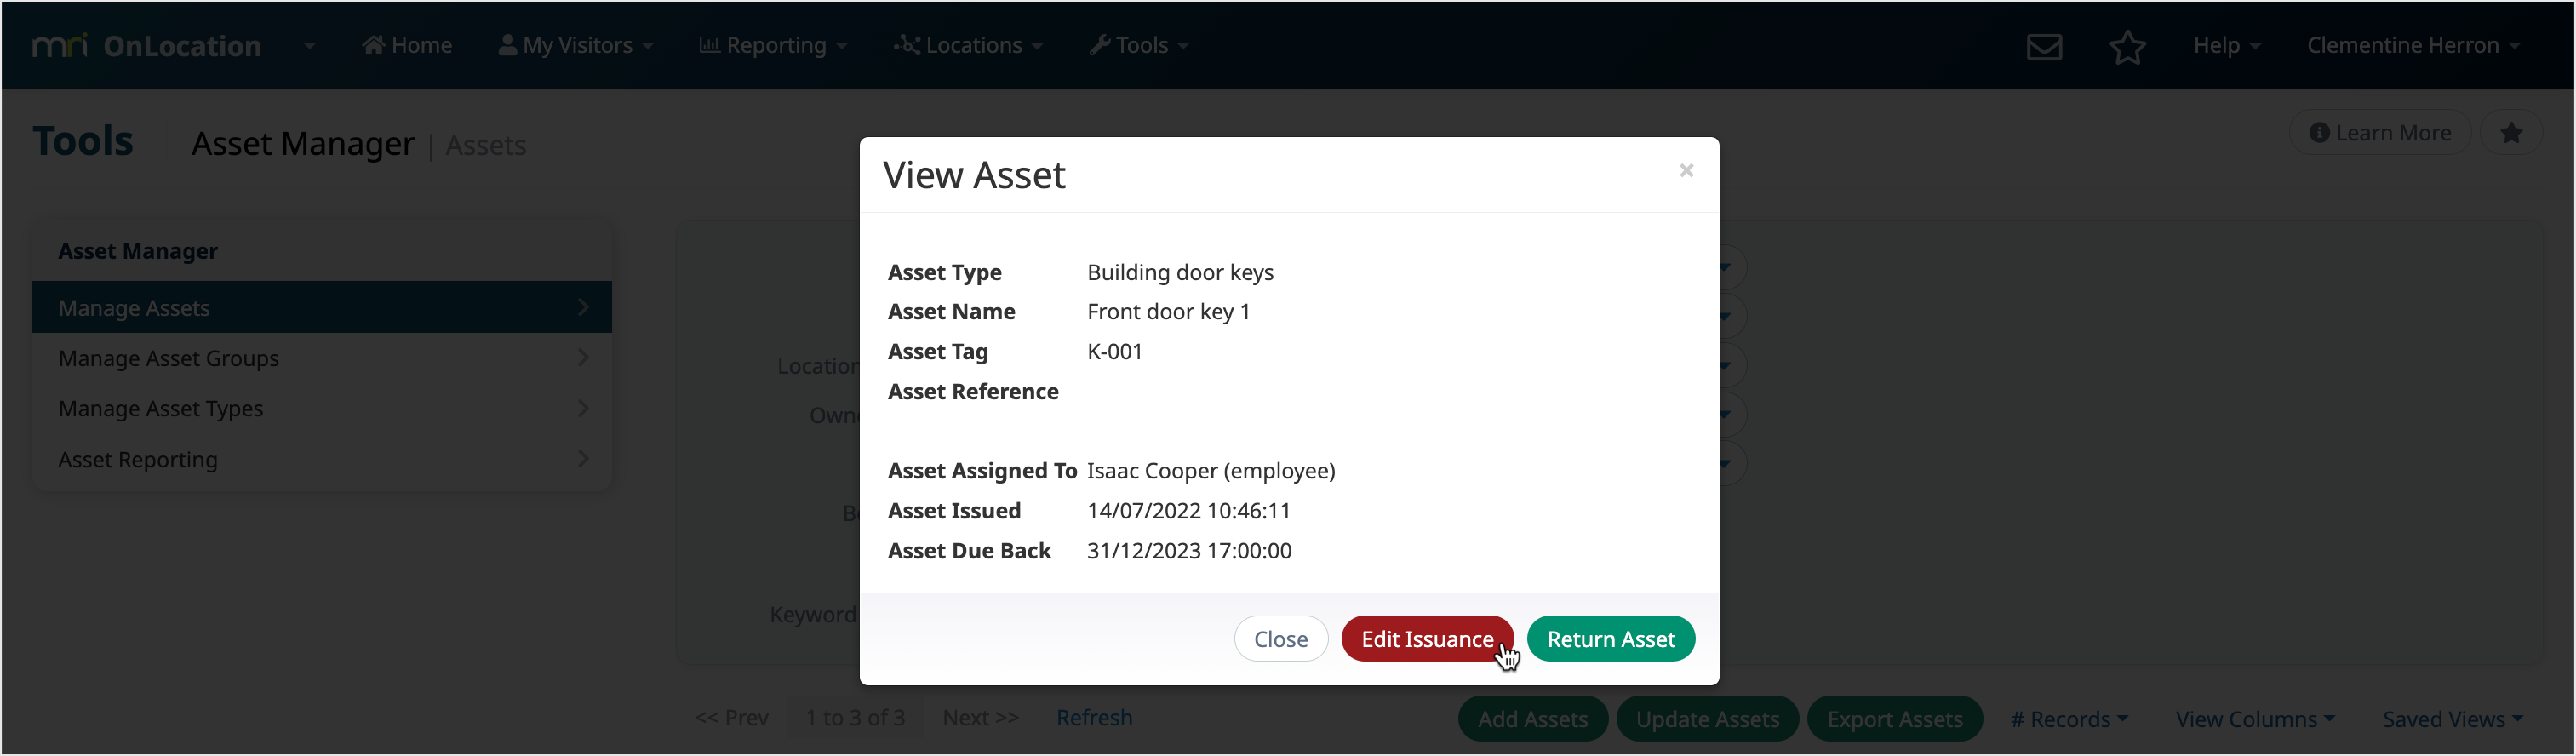Screen dimensions: 2576x756
Task: Click the '1 to 3 of 3' pagination text
Action: coord(855,718)
